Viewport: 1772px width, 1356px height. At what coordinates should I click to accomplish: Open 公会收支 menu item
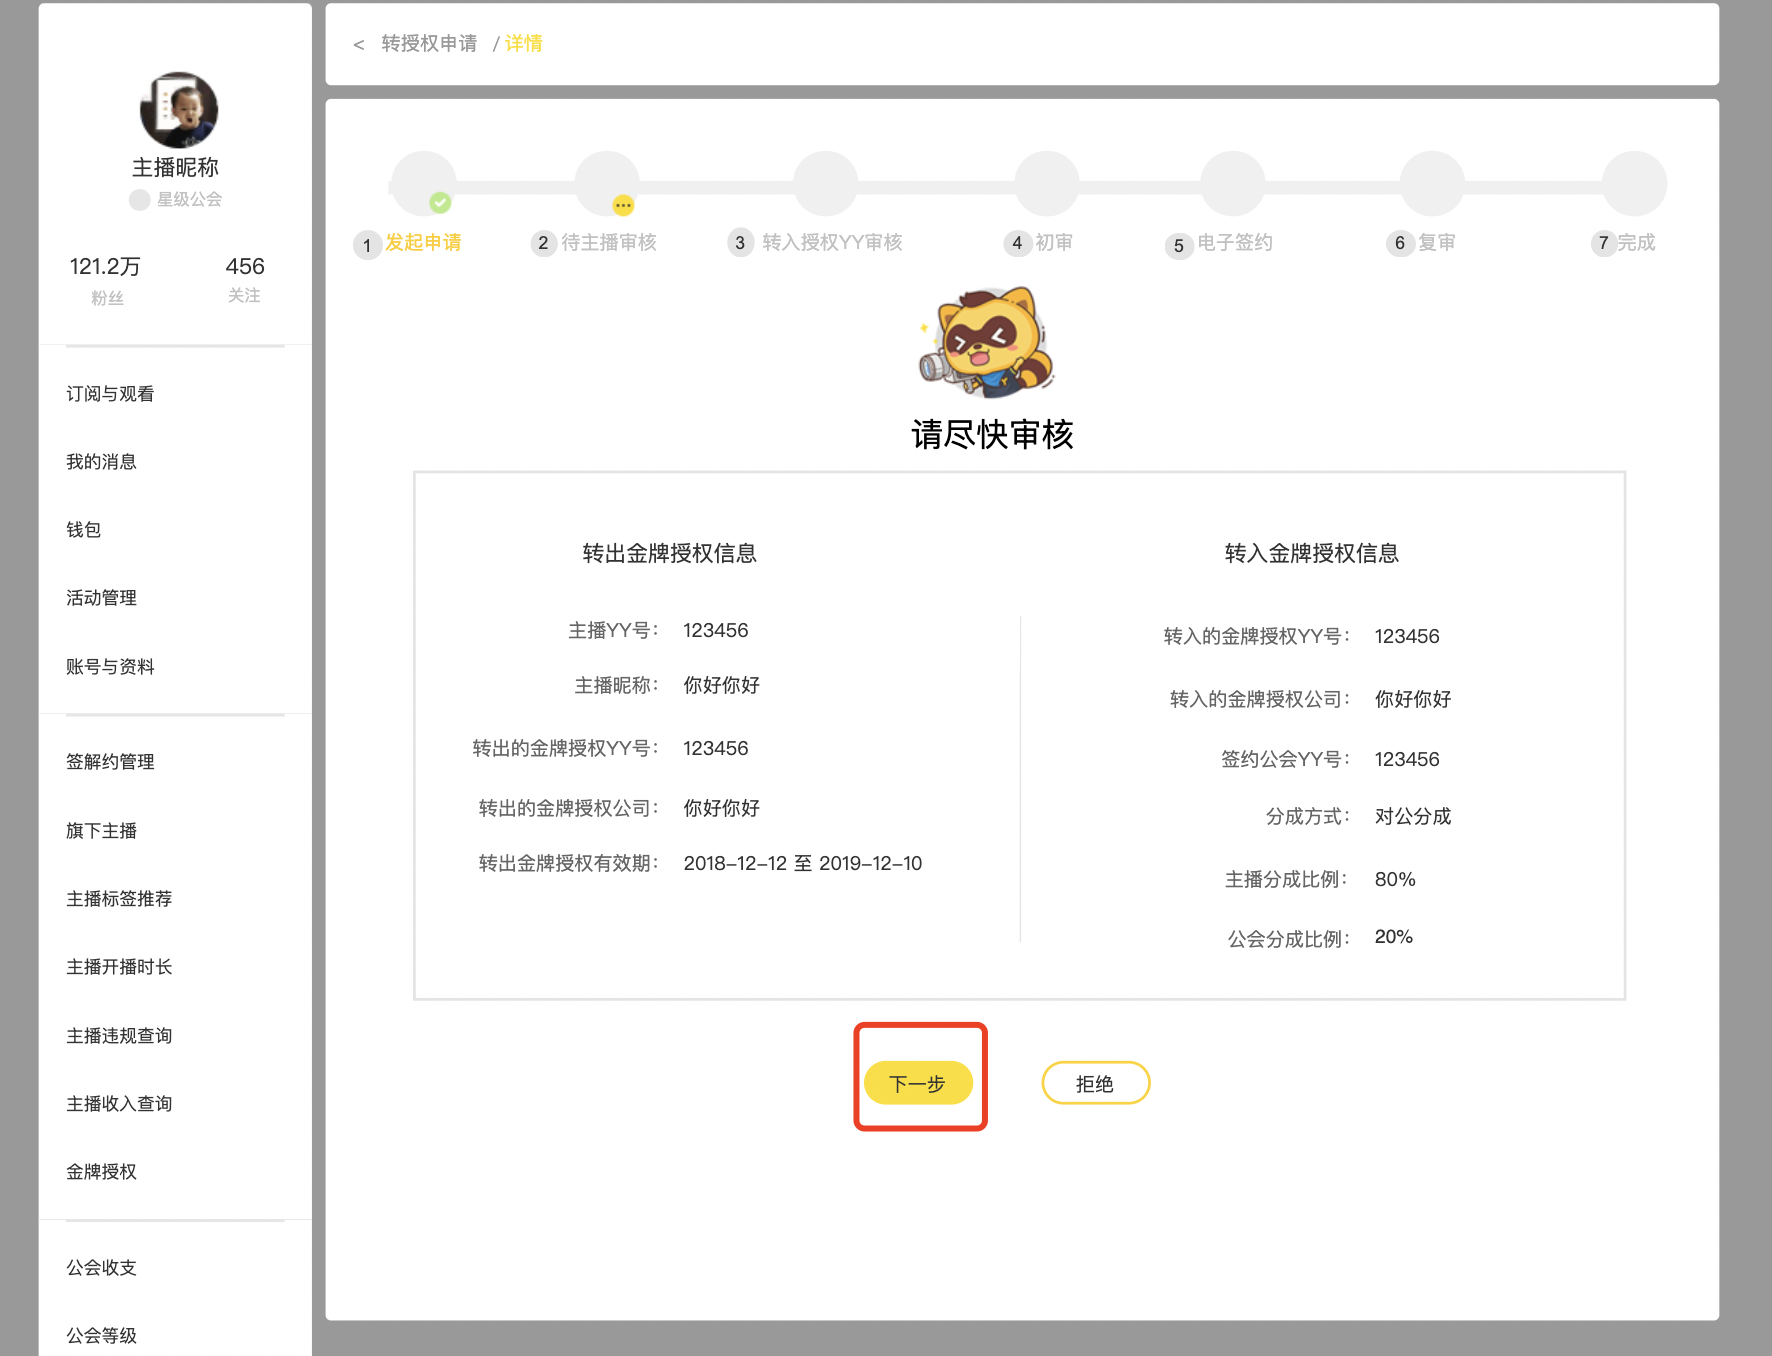(101, 1268)
